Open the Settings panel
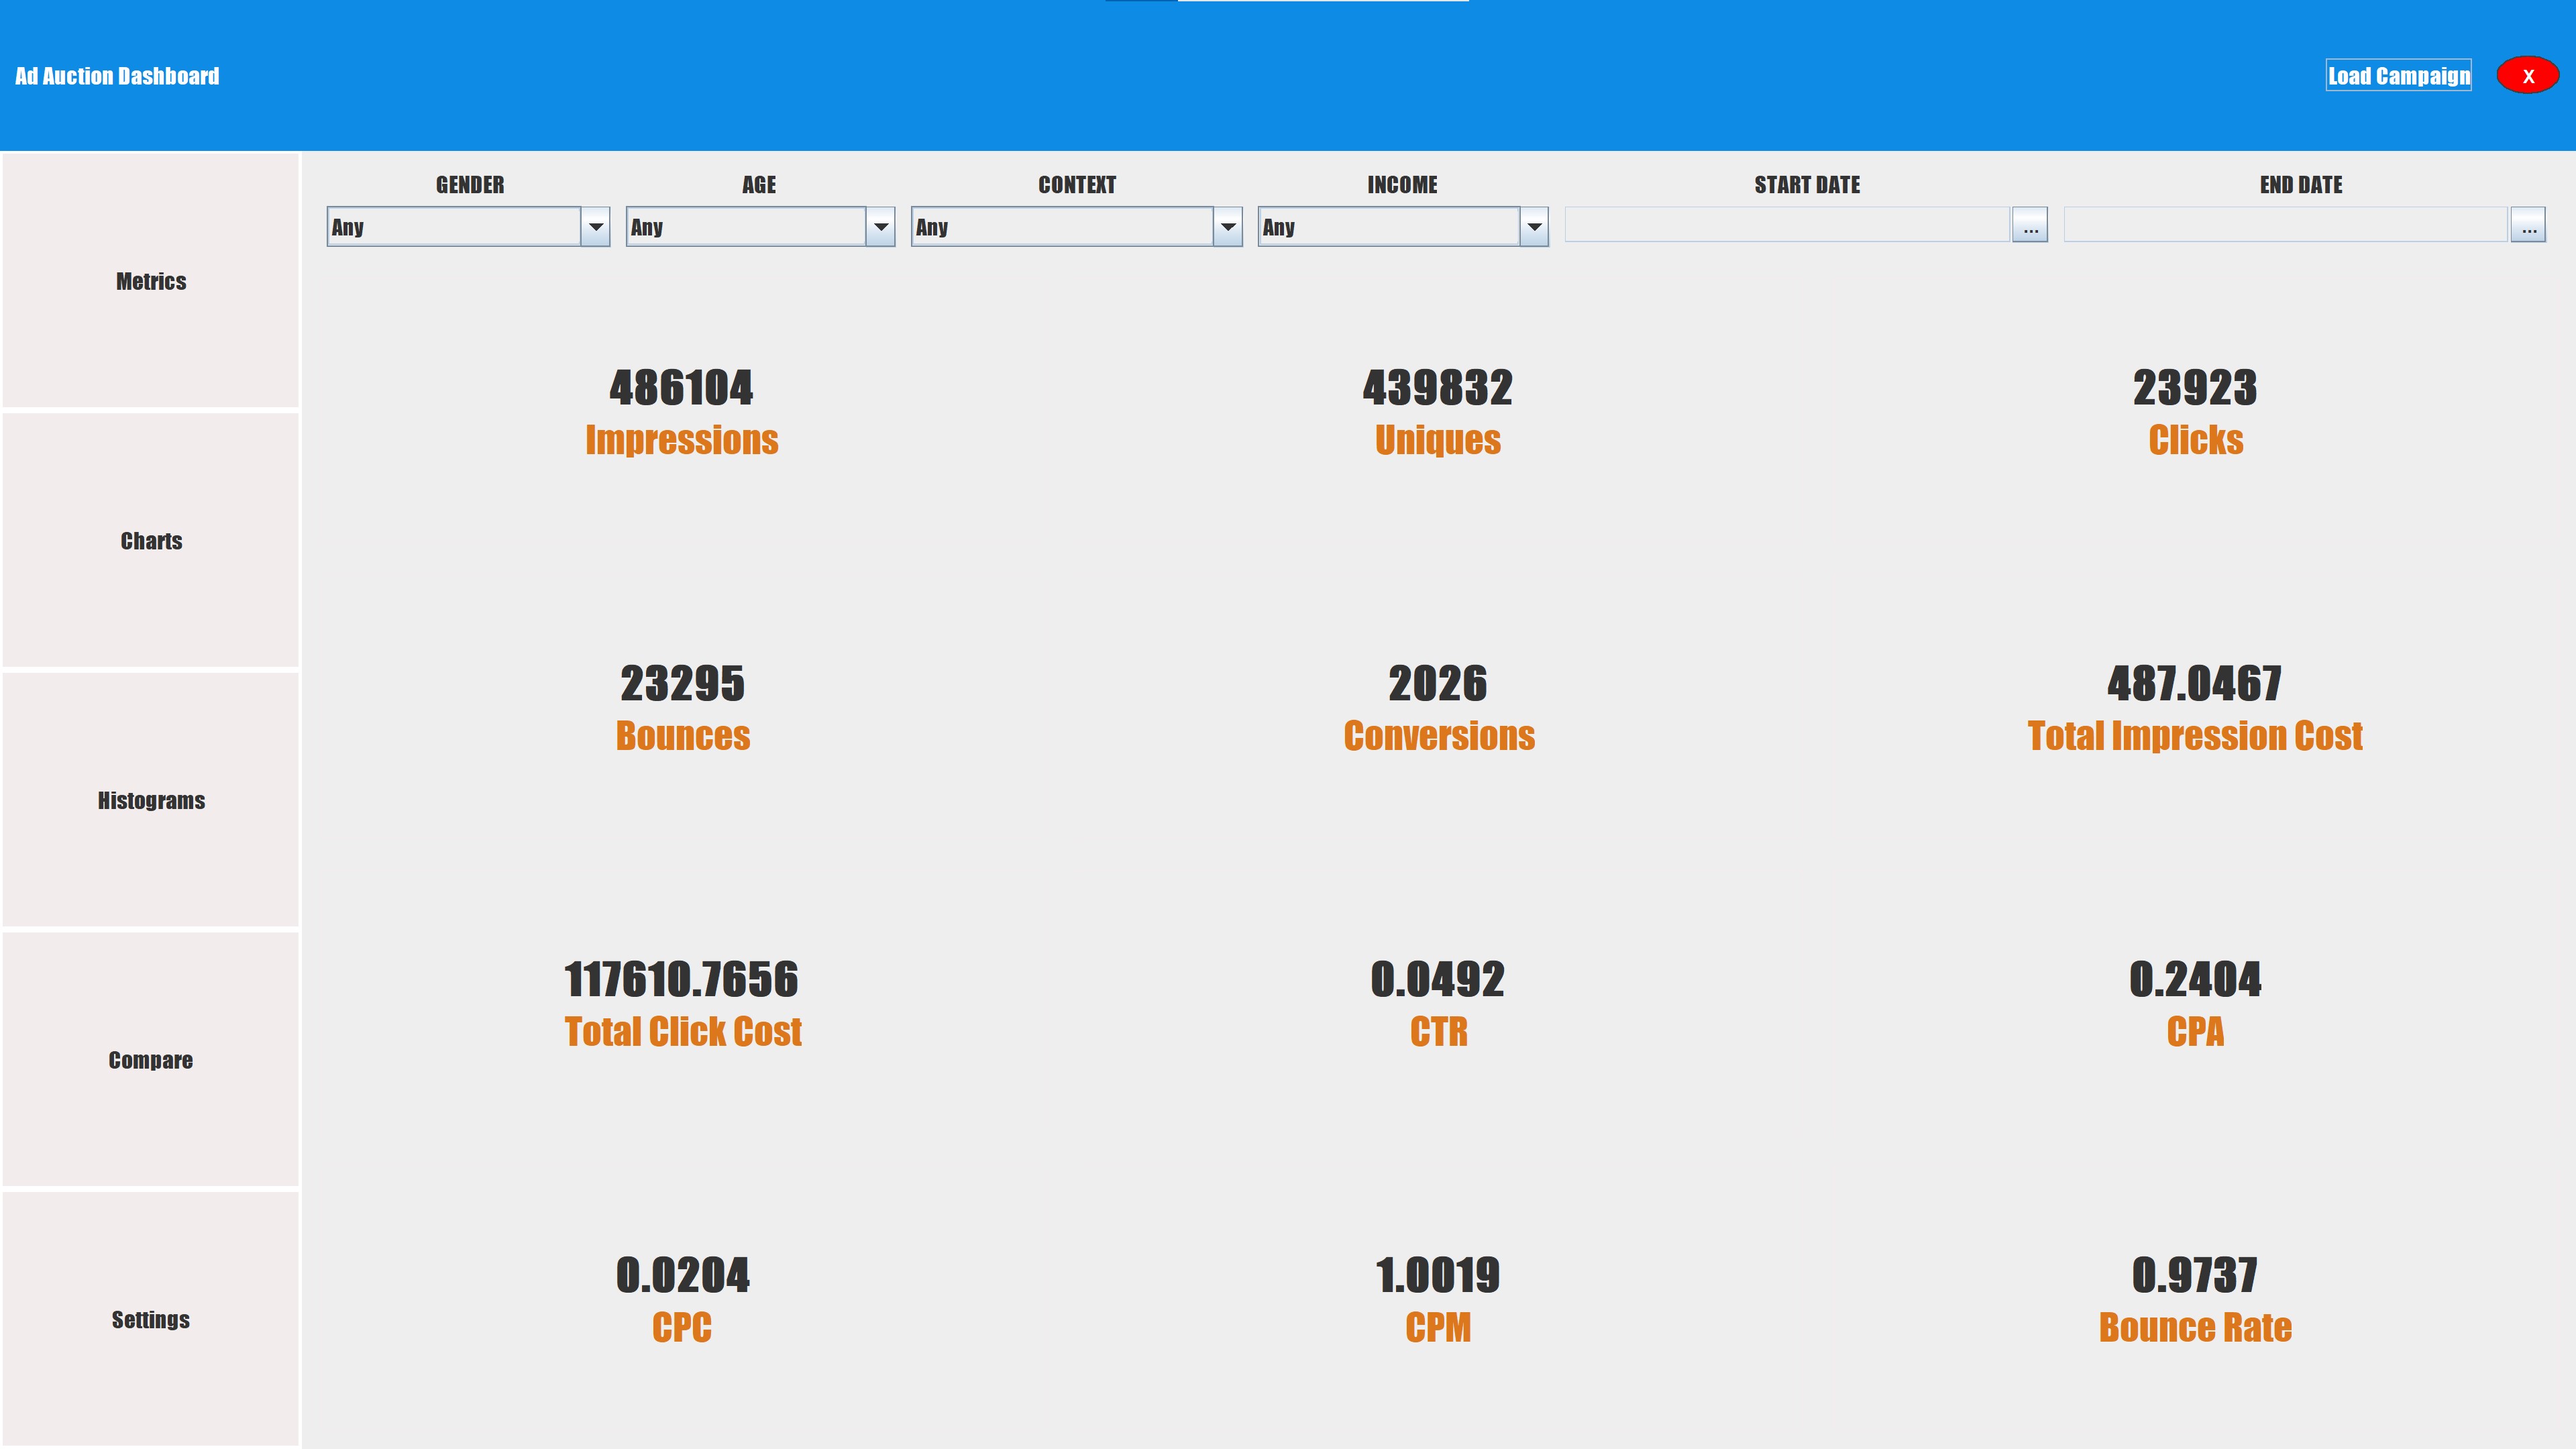This screenshot has width=2576, height=1449. tap(151, 1320)
